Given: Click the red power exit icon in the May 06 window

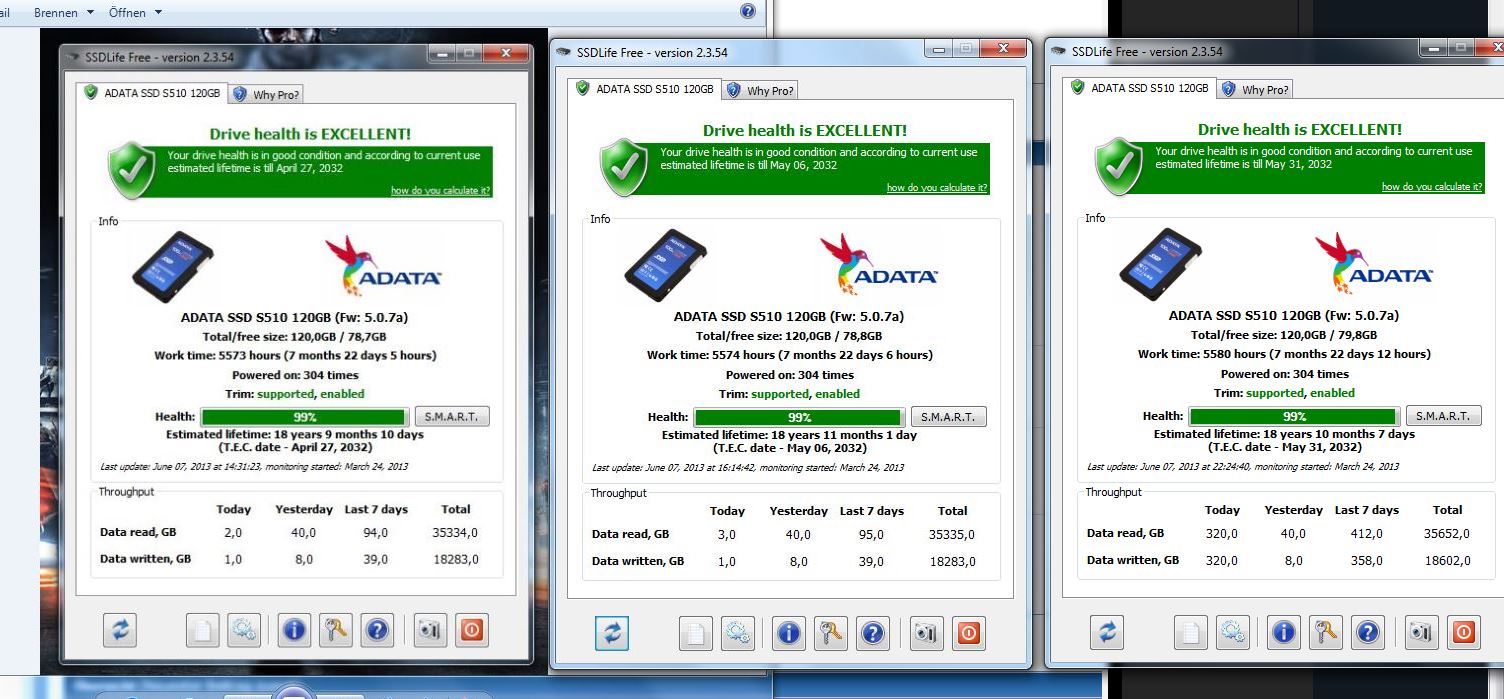Looking at the screenshot, I should click(x=968, y=633).
